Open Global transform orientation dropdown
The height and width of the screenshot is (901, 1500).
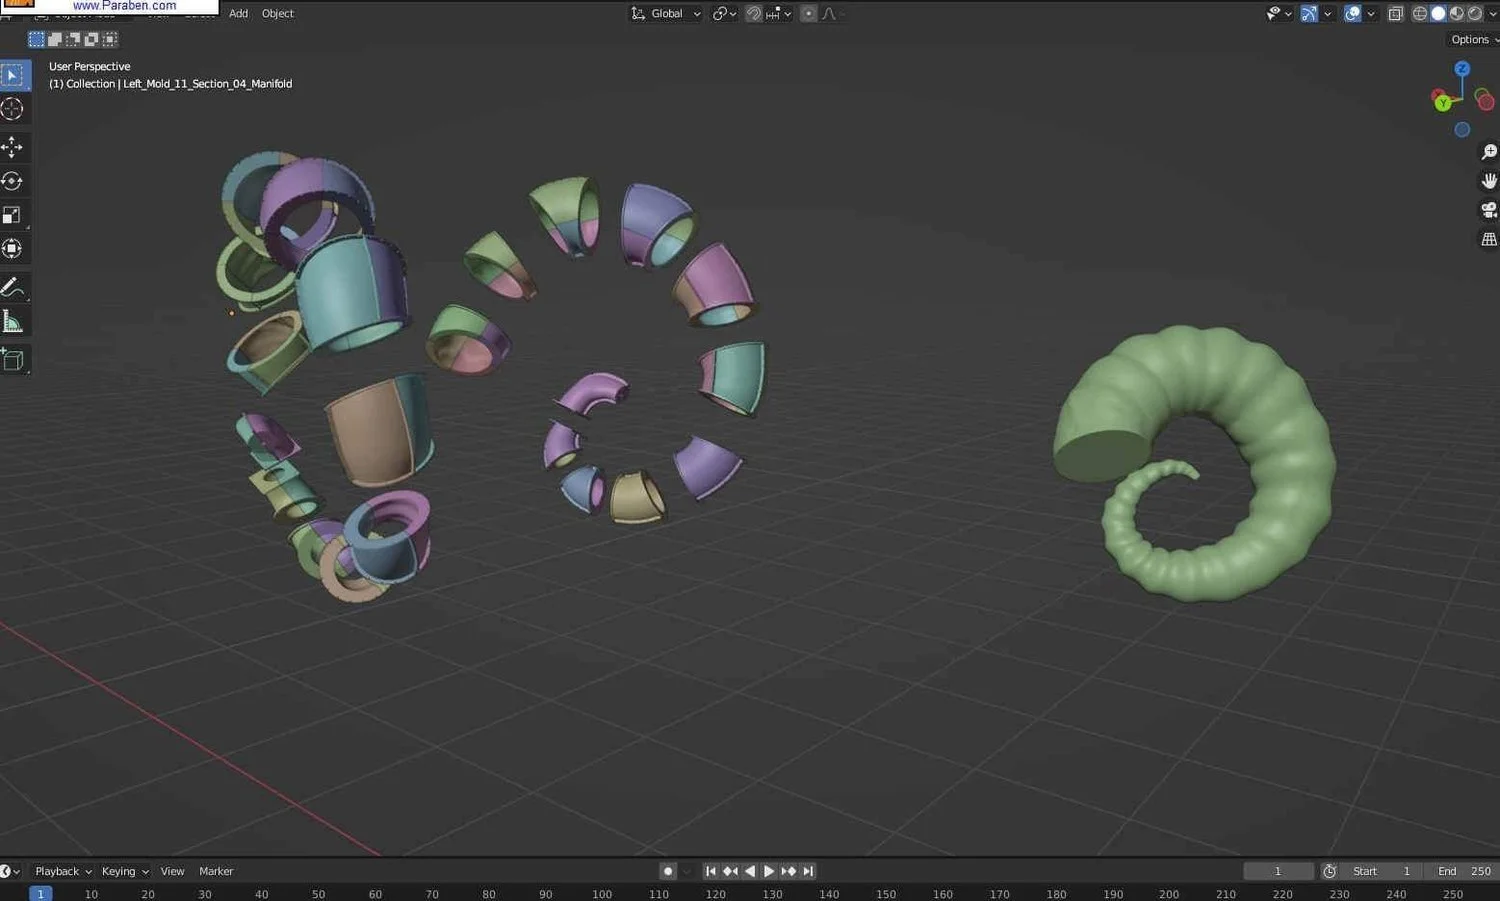666,14
